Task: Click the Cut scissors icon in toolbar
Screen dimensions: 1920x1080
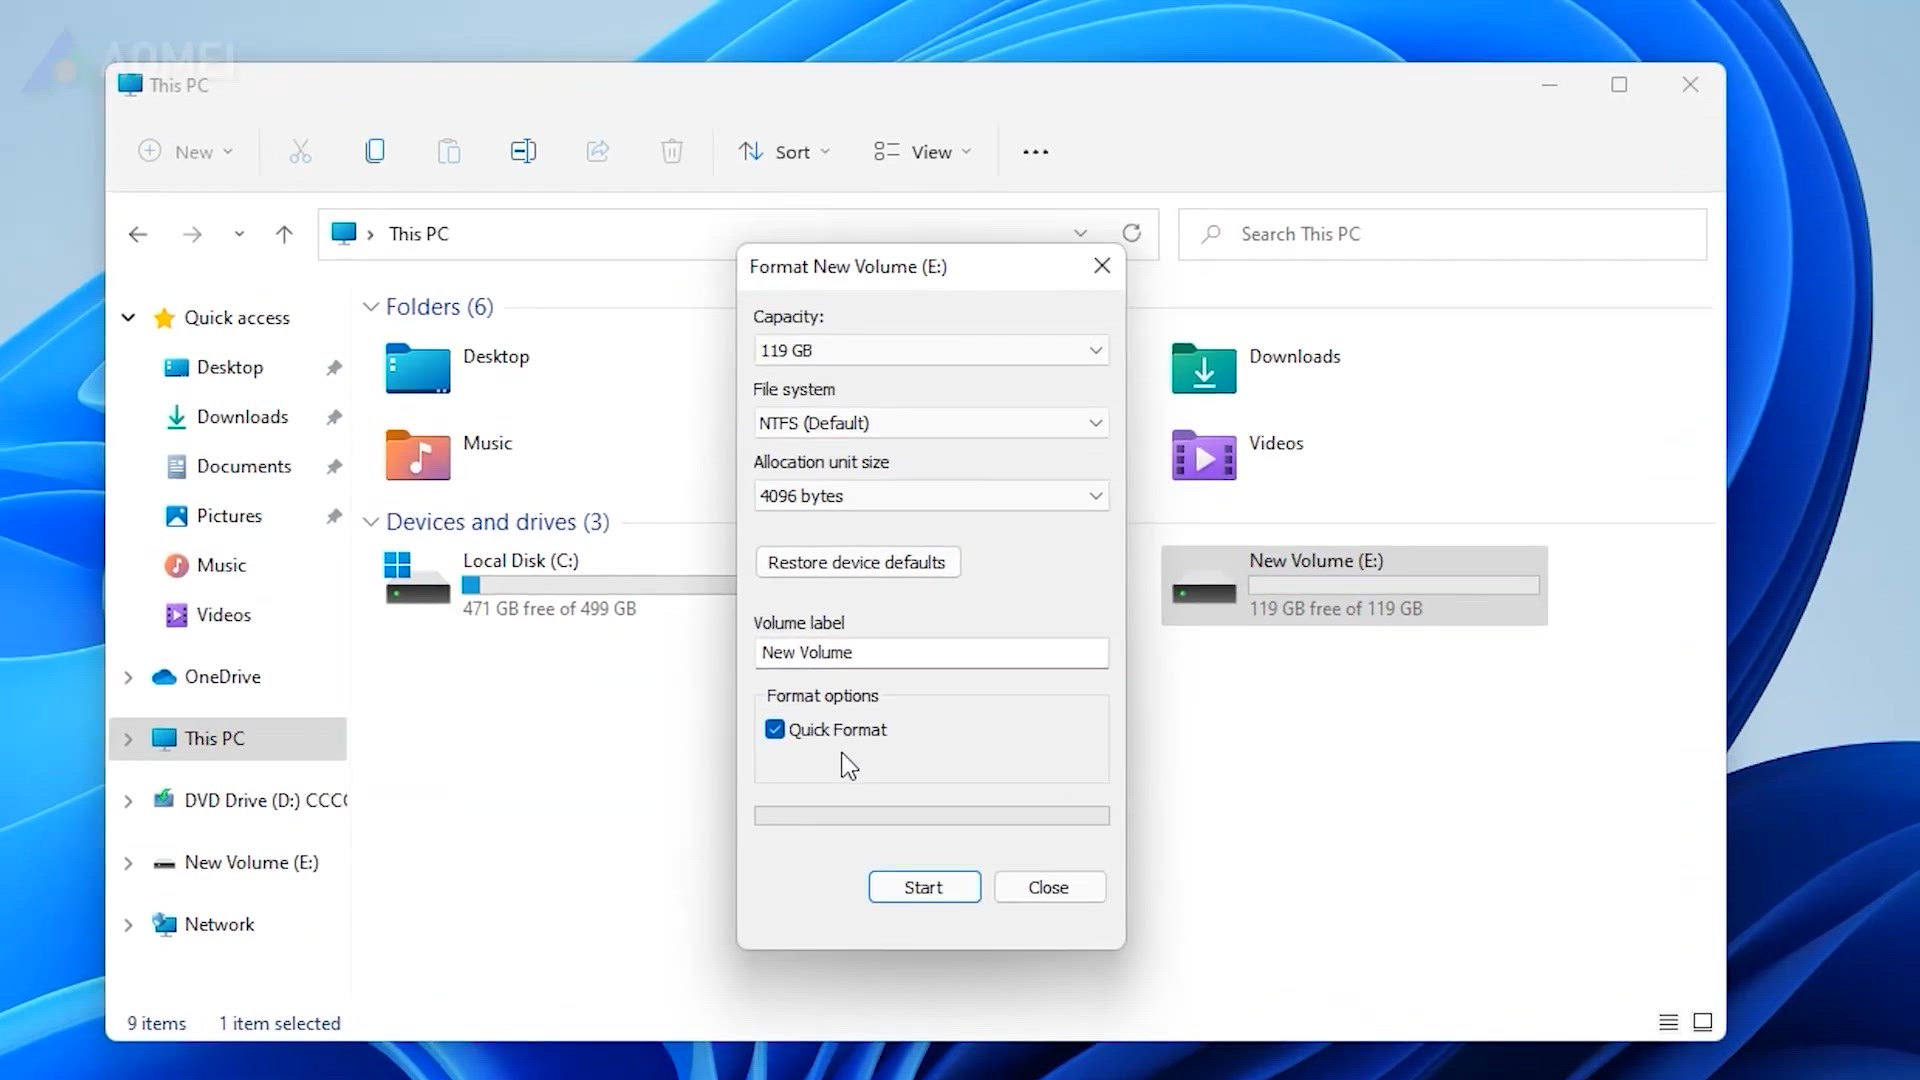Action: (300, 152)
